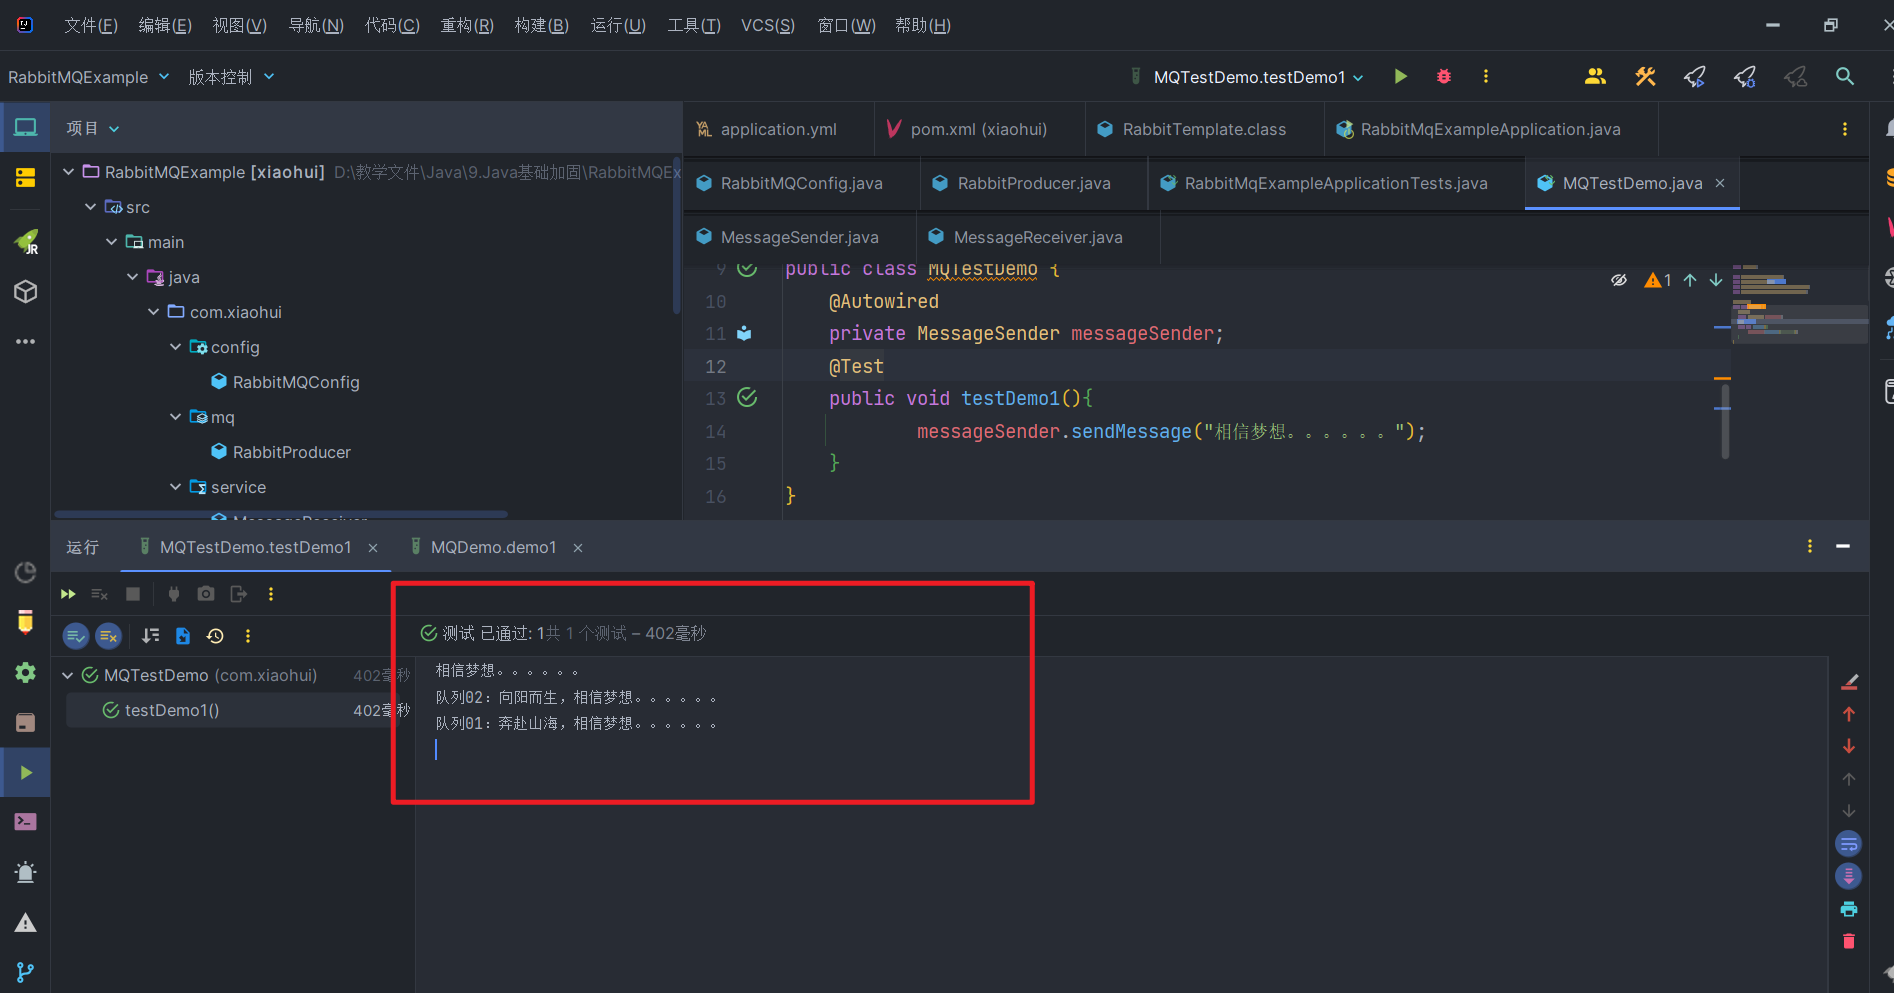The width and height of the screenshot is (1894, 993).
Task: Rerun tests with double-arrow icon
Action: 68,594
